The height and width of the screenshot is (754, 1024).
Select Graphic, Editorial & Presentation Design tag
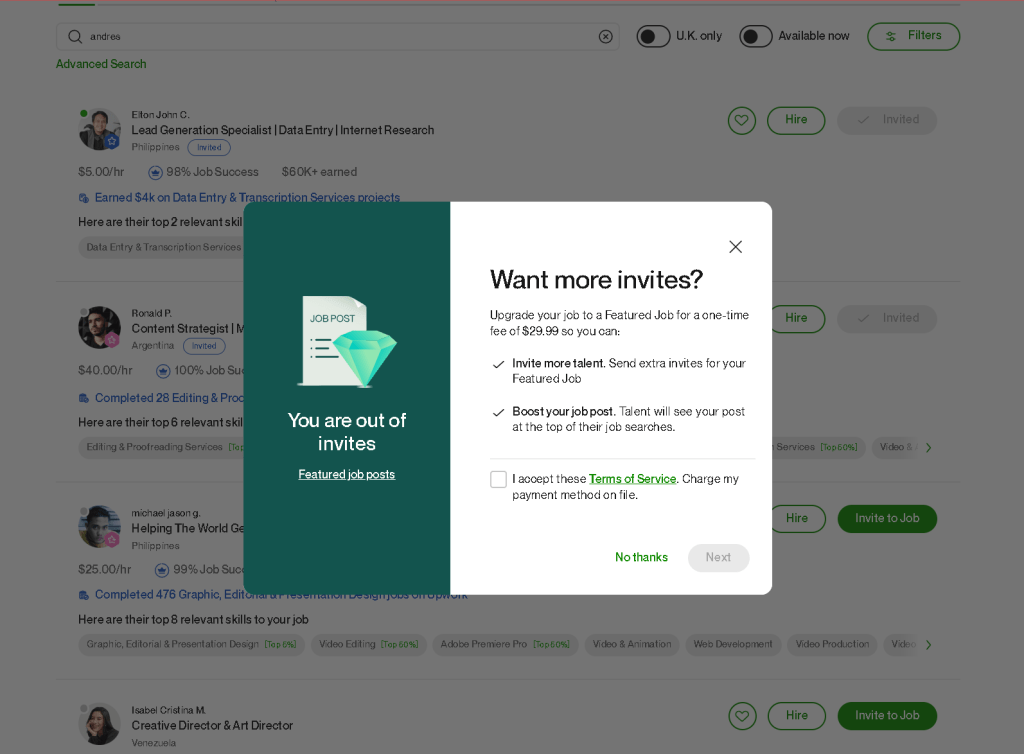pos(191,644)
